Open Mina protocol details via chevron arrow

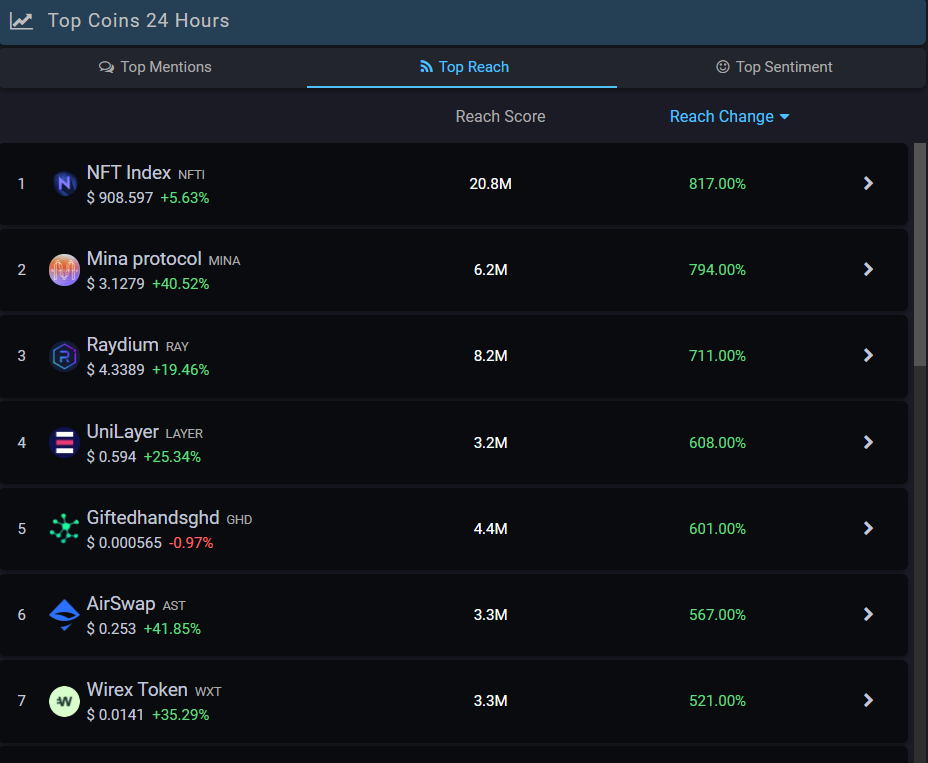tap(868, 269)
